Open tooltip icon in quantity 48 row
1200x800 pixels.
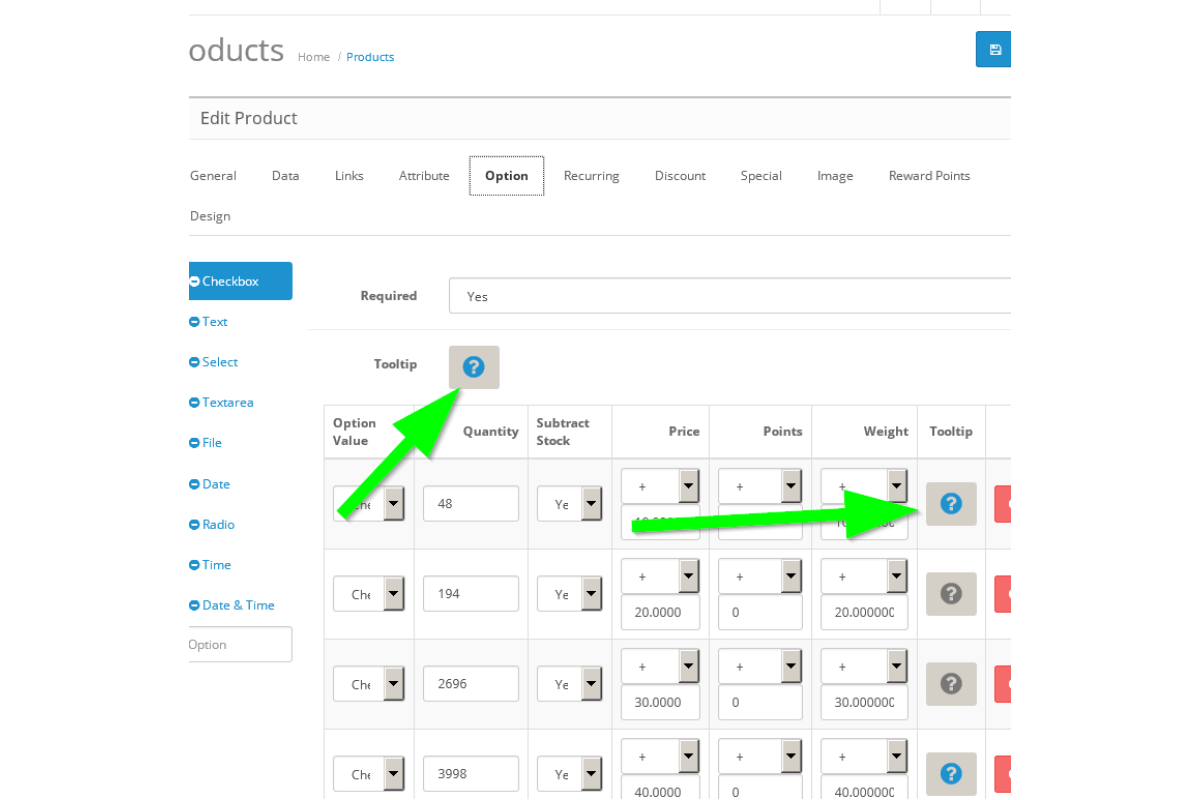coord(951,504)
